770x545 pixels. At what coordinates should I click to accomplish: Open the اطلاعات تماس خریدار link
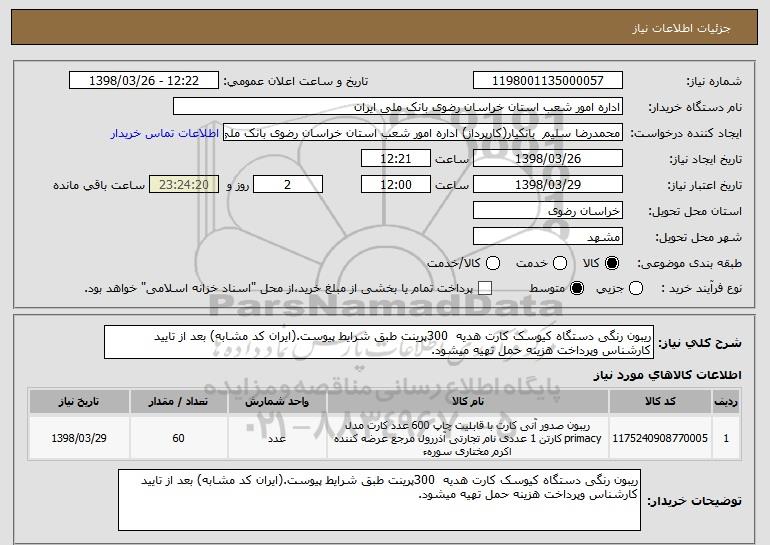[x=165, y=133]
